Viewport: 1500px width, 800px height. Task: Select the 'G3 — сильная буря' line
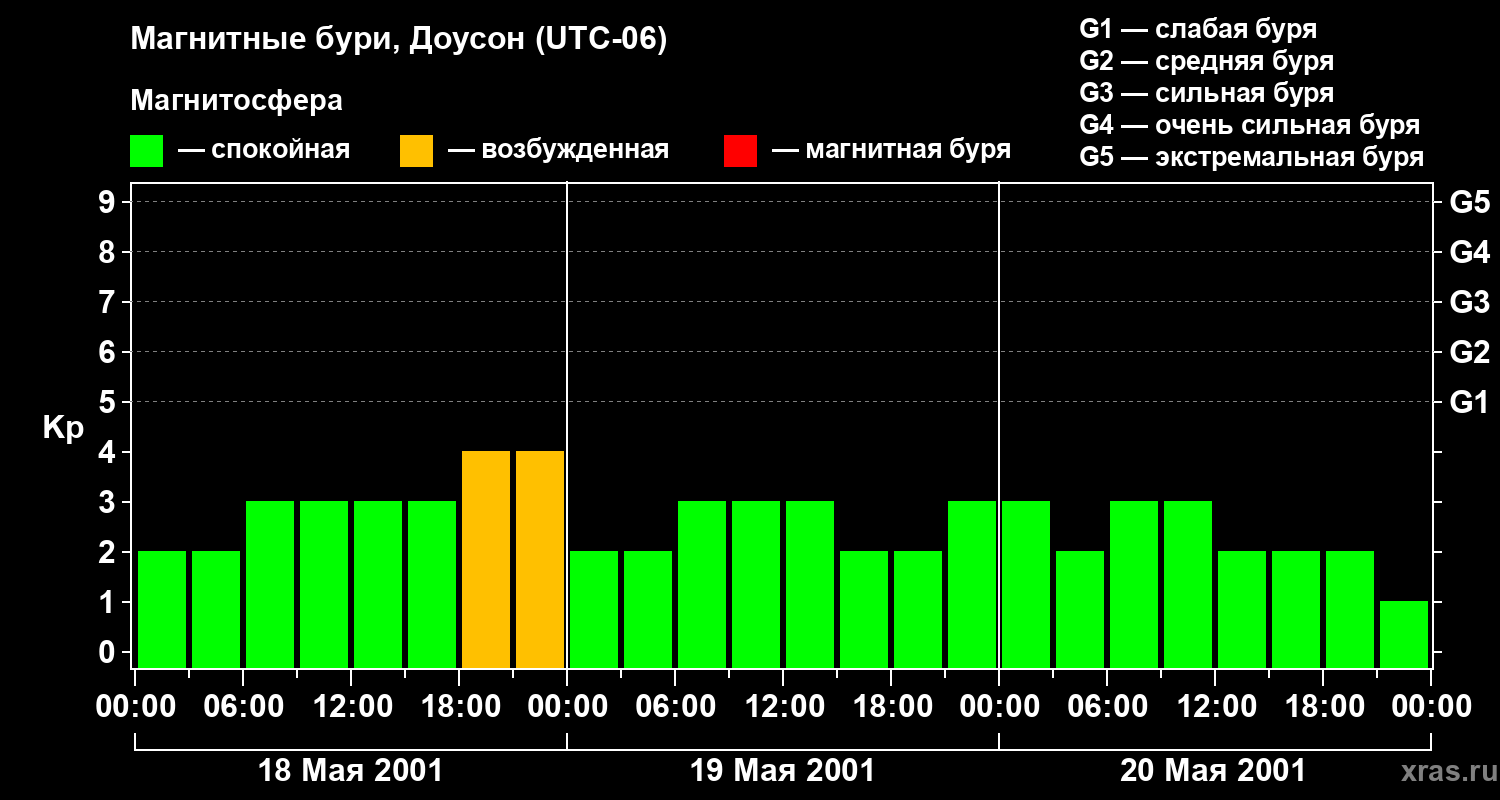[1206, 93]
